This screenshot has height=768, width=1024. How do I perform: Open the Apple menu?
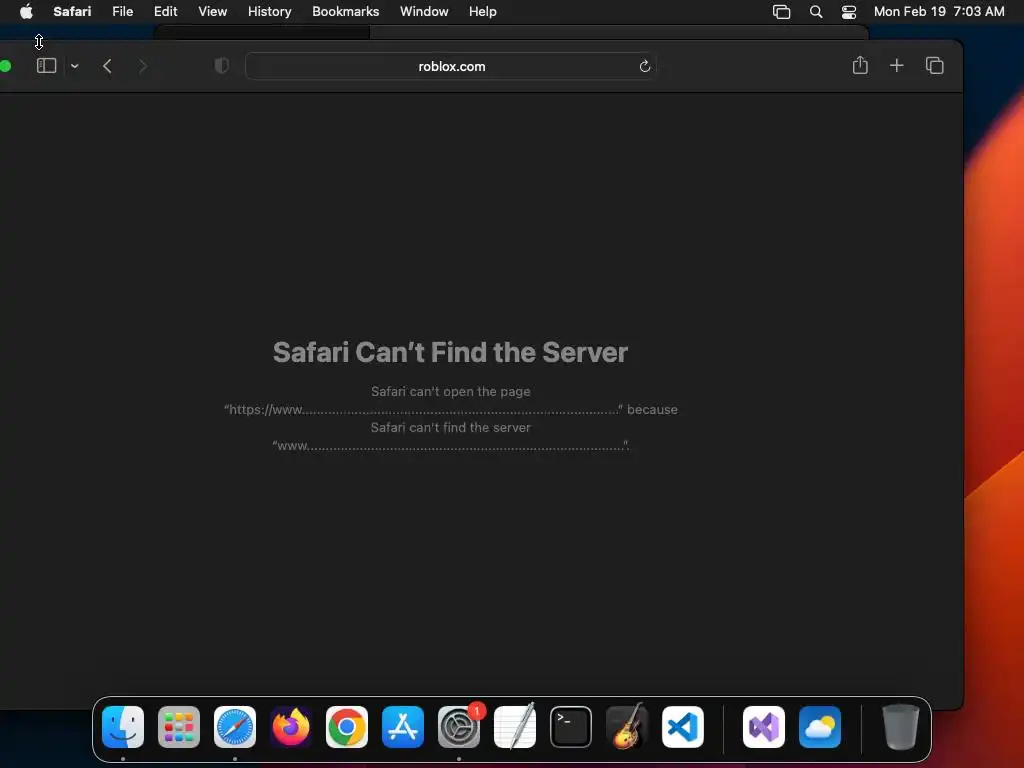(x=26, y=11)
